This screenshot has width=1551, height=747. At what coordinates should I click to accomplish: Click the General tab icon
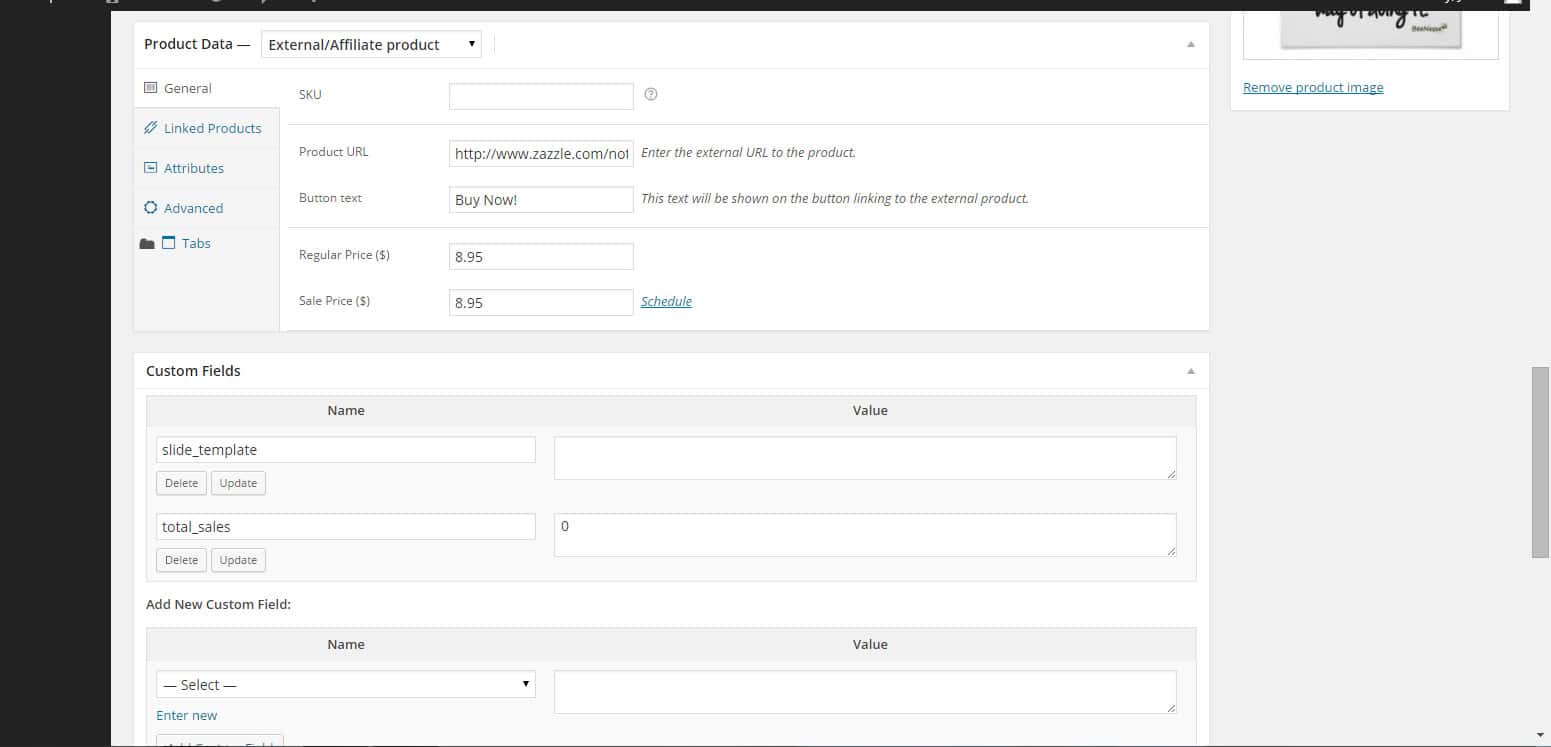coord(151,88)
